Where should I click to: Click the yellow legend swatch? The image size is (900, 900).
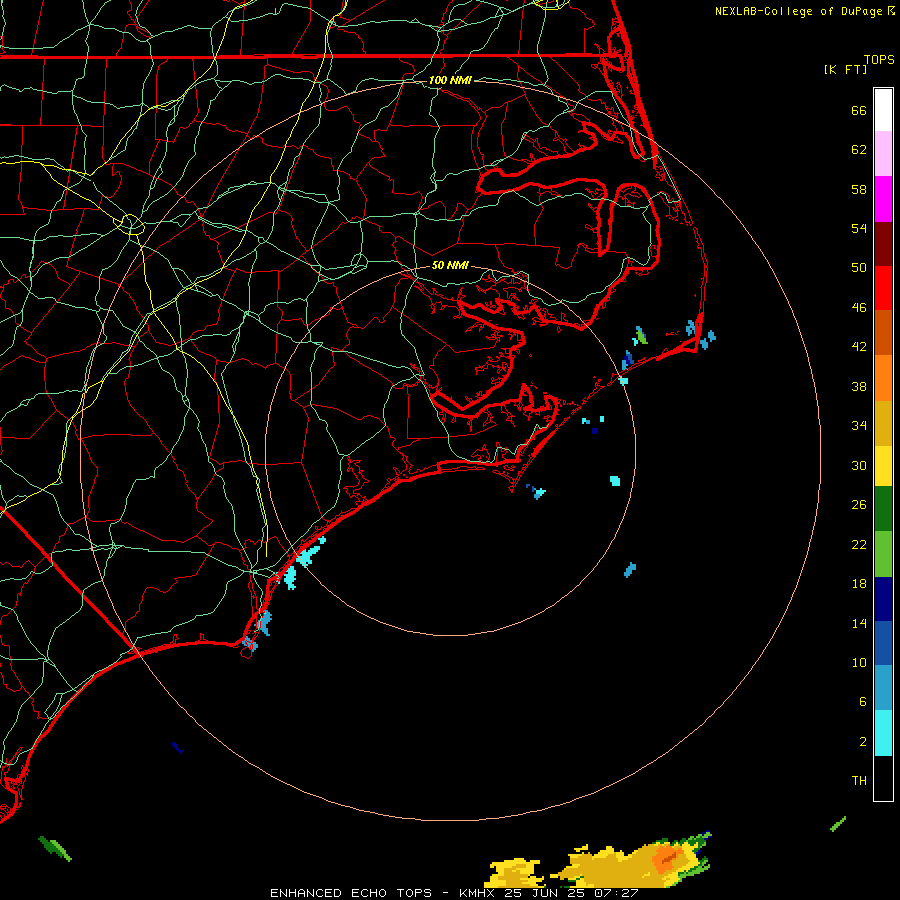click(883, 466)
